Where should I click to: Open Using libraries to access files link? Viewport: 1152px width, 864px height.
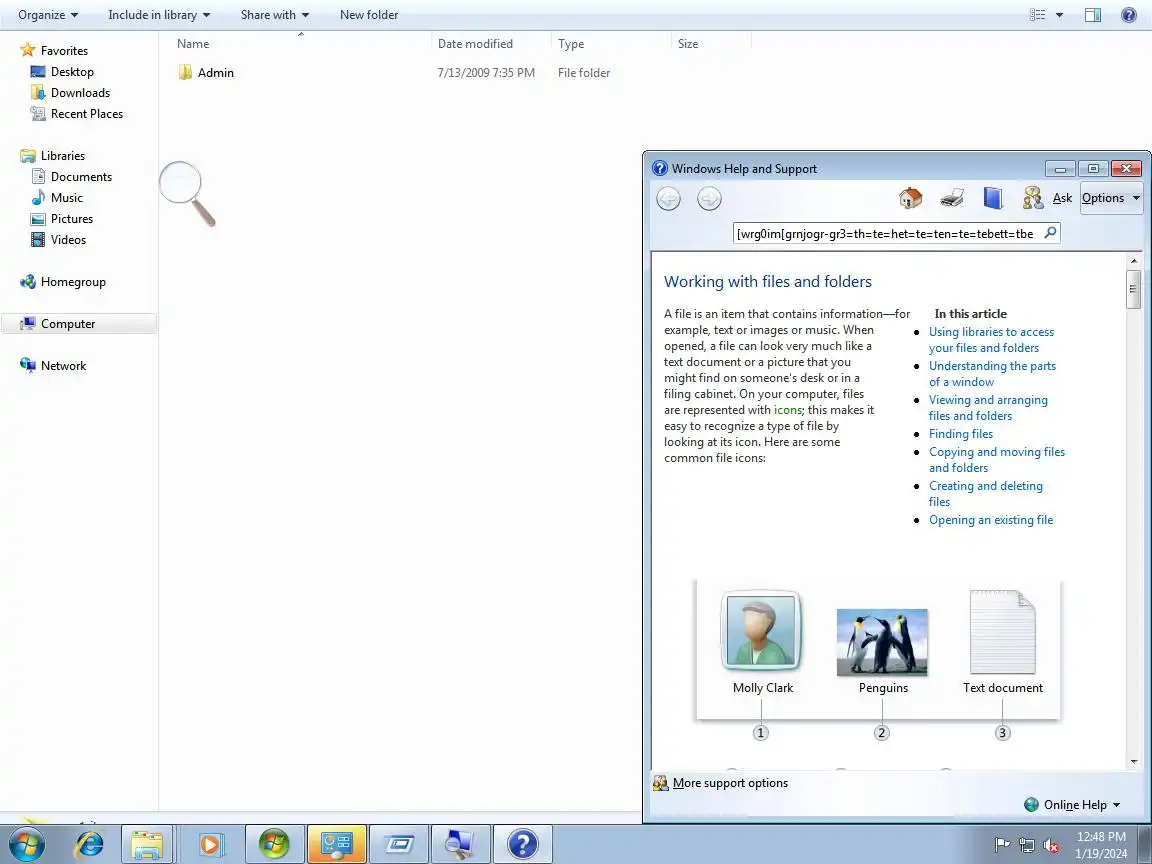pos(991,339)
